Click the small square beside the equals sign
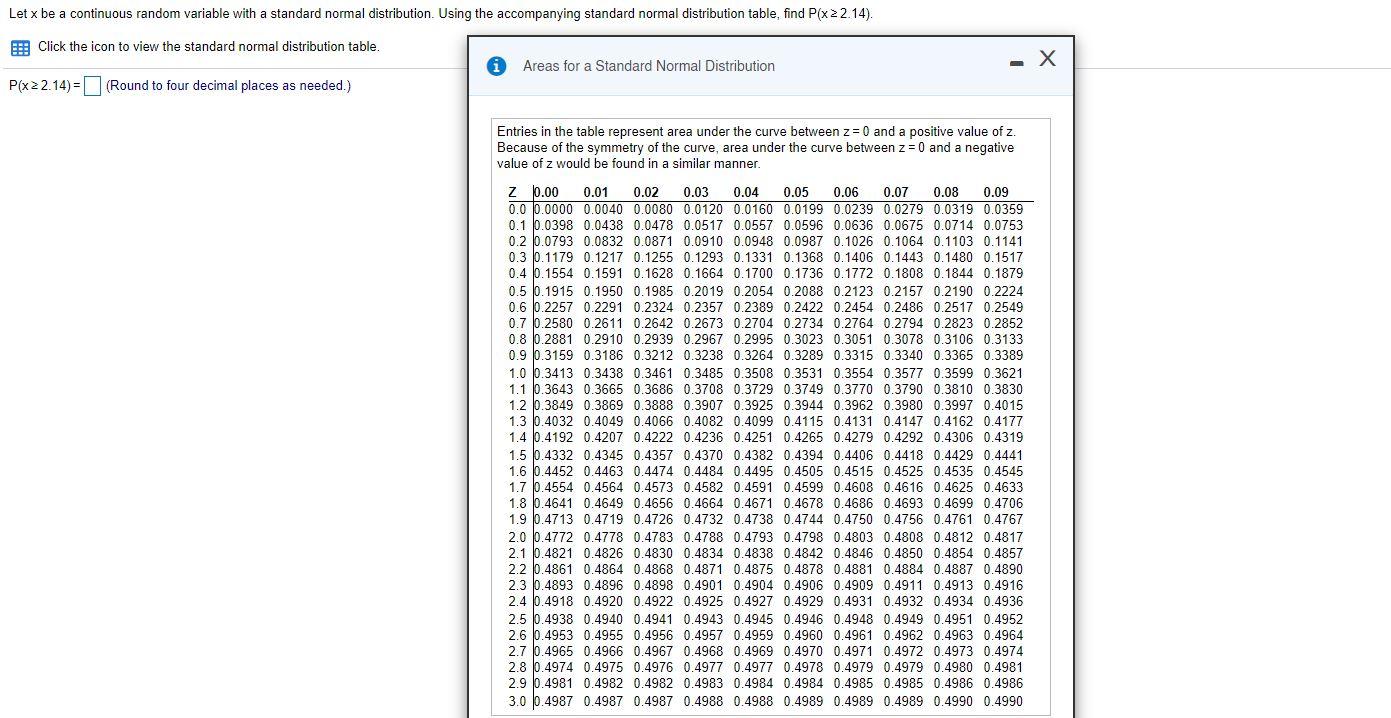This screenshot has width=1391, height=718. coord(91,86)
